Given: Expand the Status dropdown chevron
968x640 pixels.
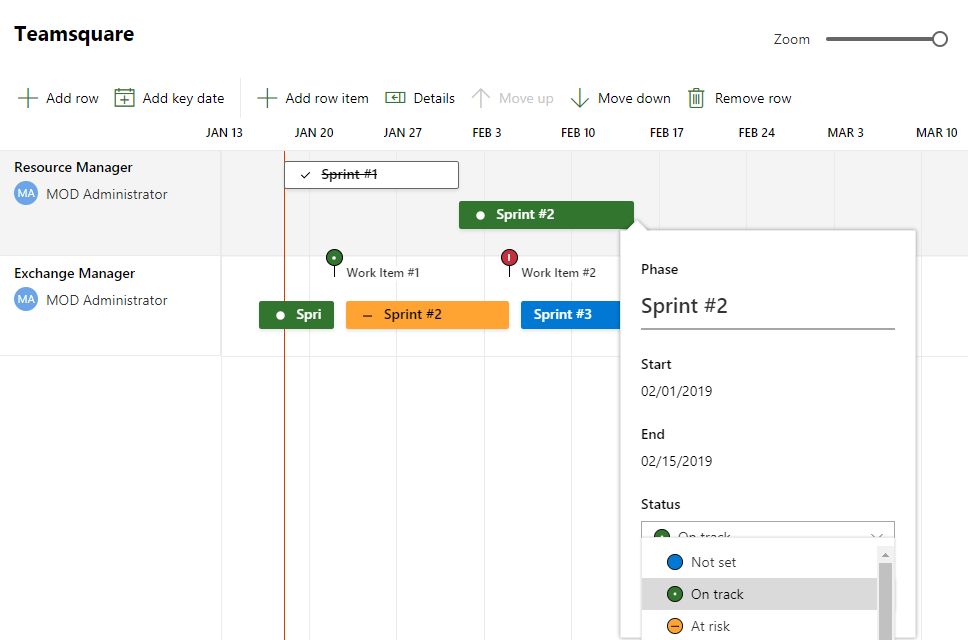Looking at the screenshot, I should click(x=877, y=535).
